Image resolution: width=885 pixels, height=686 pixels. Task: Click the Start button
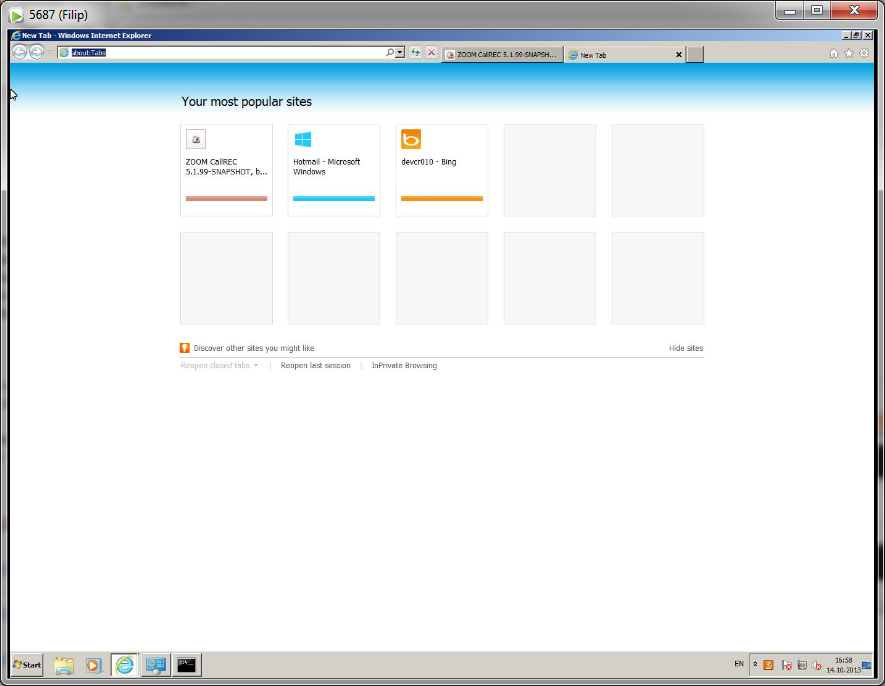click(x=25, y=664)
